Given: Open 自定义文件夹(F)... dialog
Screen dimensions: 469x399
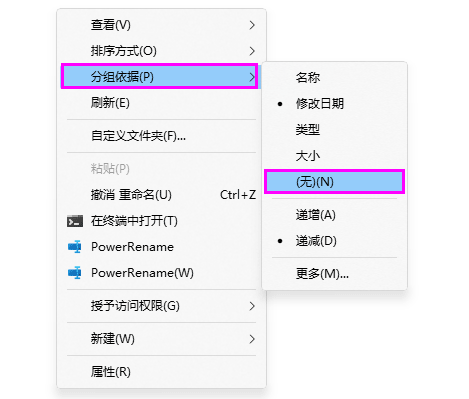Looking at the screenshot, I should 161,136.
